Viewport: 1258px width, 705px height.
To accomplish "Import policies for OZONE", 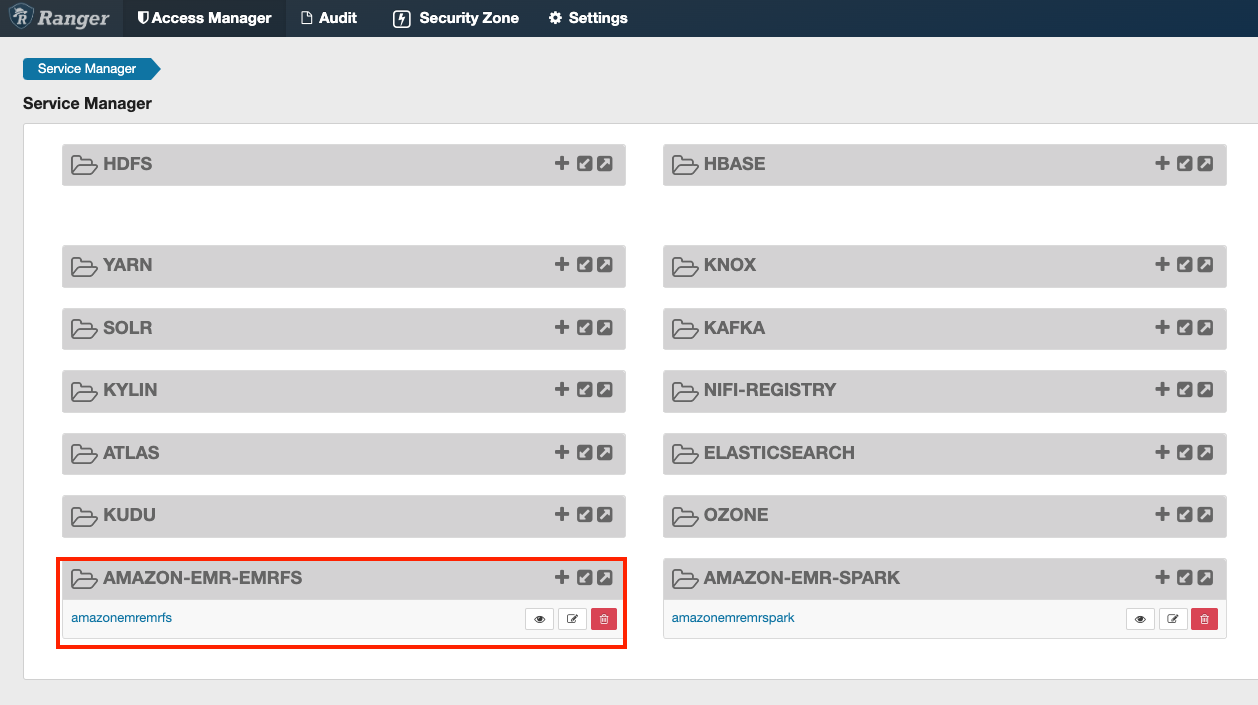I will pyautogui.click(x=1185, y=514).
